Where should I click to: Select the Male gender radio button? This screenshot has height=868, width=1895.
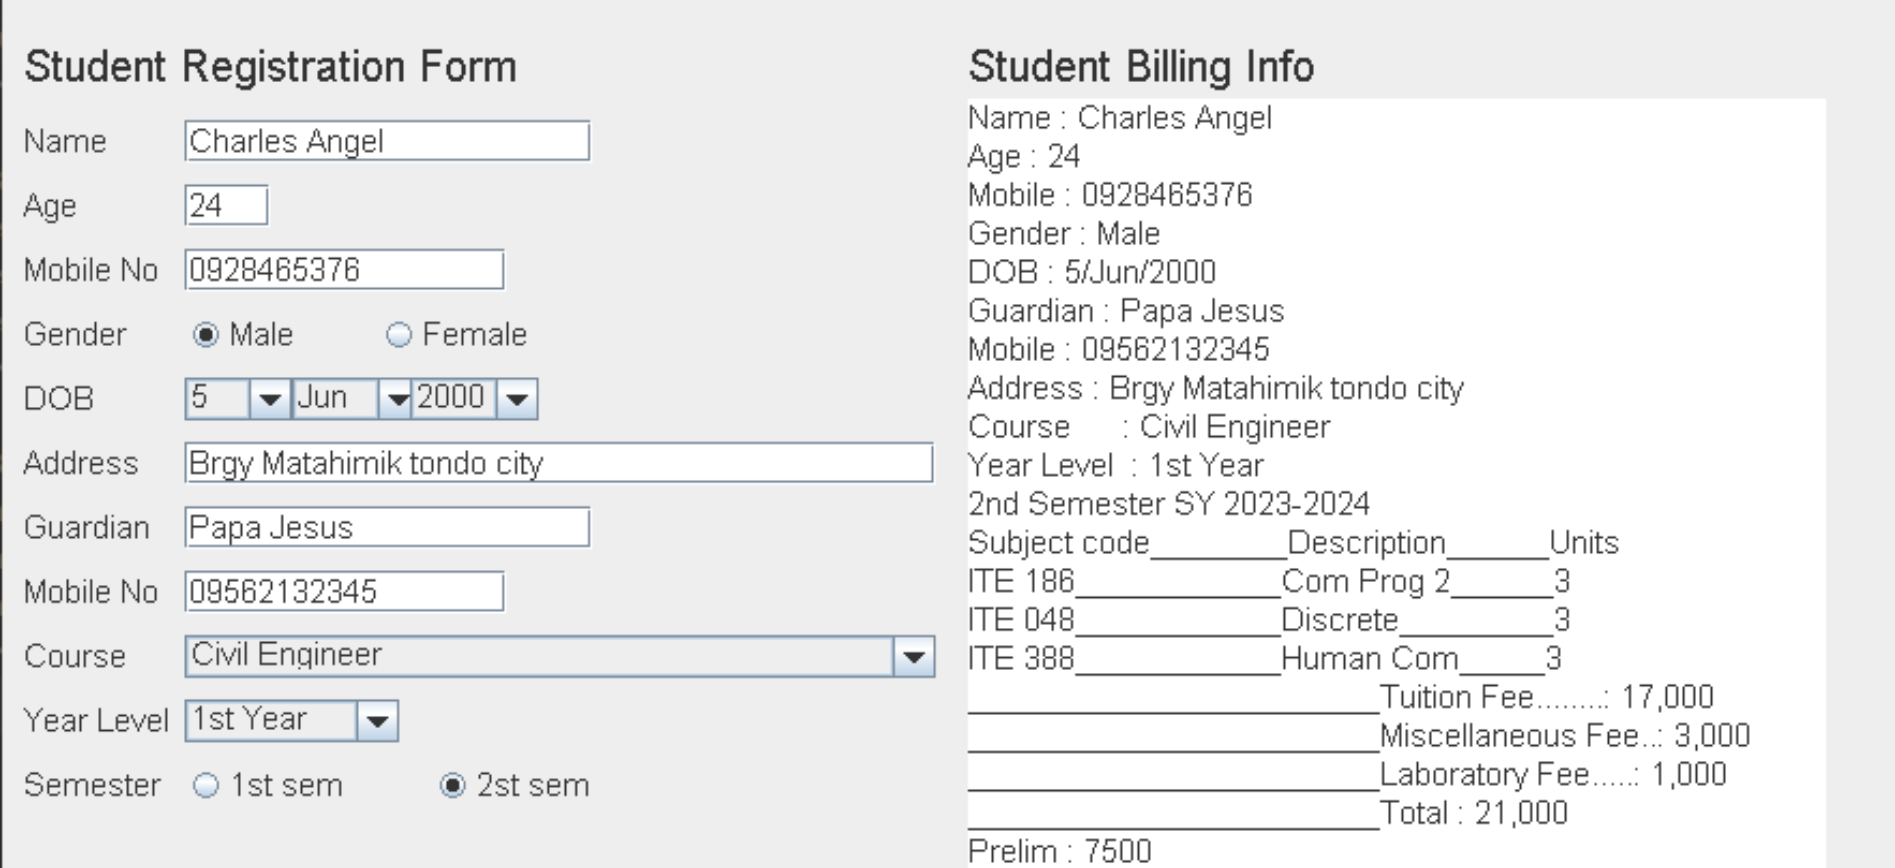point(206,335)
